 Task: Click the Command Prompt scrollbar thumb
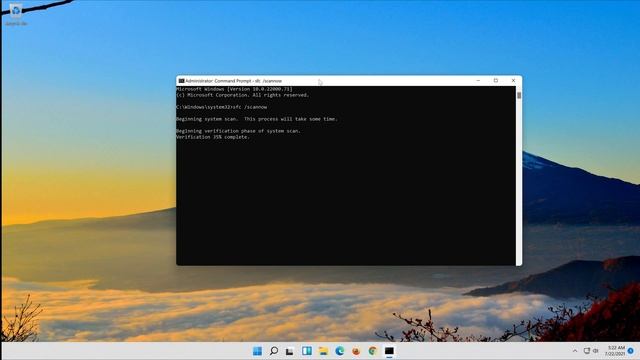point(519,95)
